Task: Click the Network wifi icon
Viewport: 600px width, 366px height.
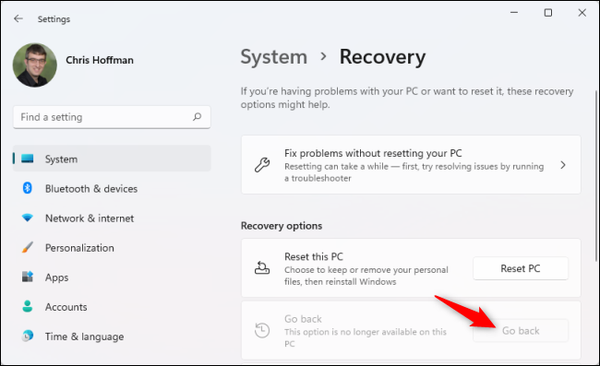Action: (27, 218)
